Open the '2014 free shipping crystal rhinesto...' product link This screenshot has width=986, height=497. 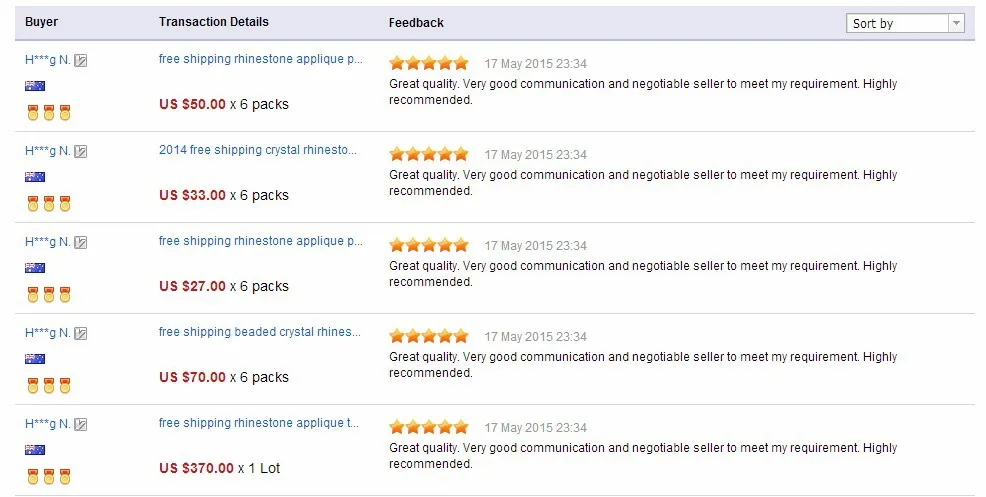click(x=258, y=150)
